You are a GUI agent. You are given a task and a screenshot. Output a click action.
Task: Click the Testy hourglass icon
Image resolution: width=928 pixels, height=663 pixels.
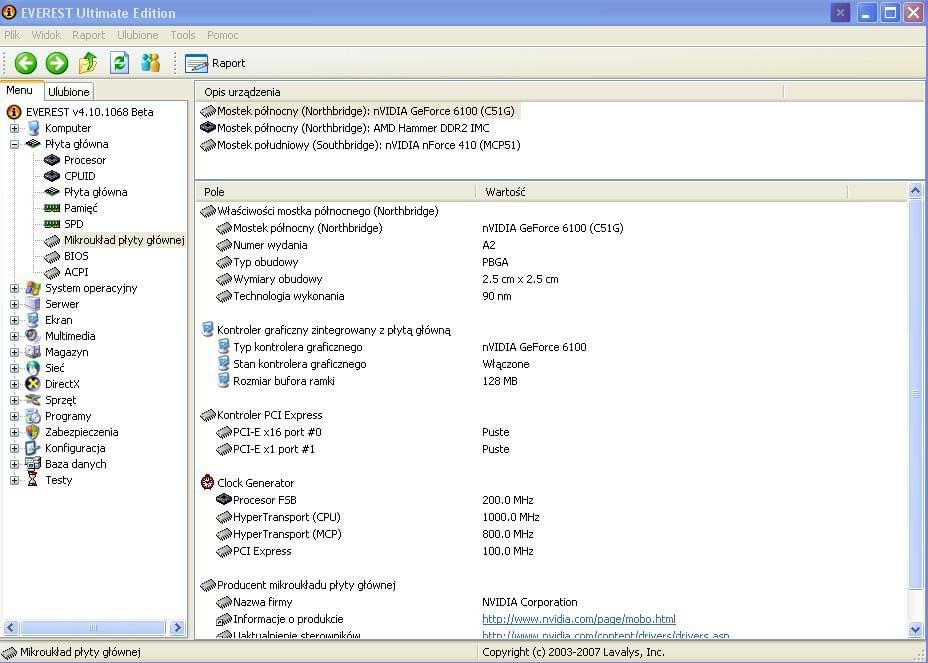[x=33, y=479]
